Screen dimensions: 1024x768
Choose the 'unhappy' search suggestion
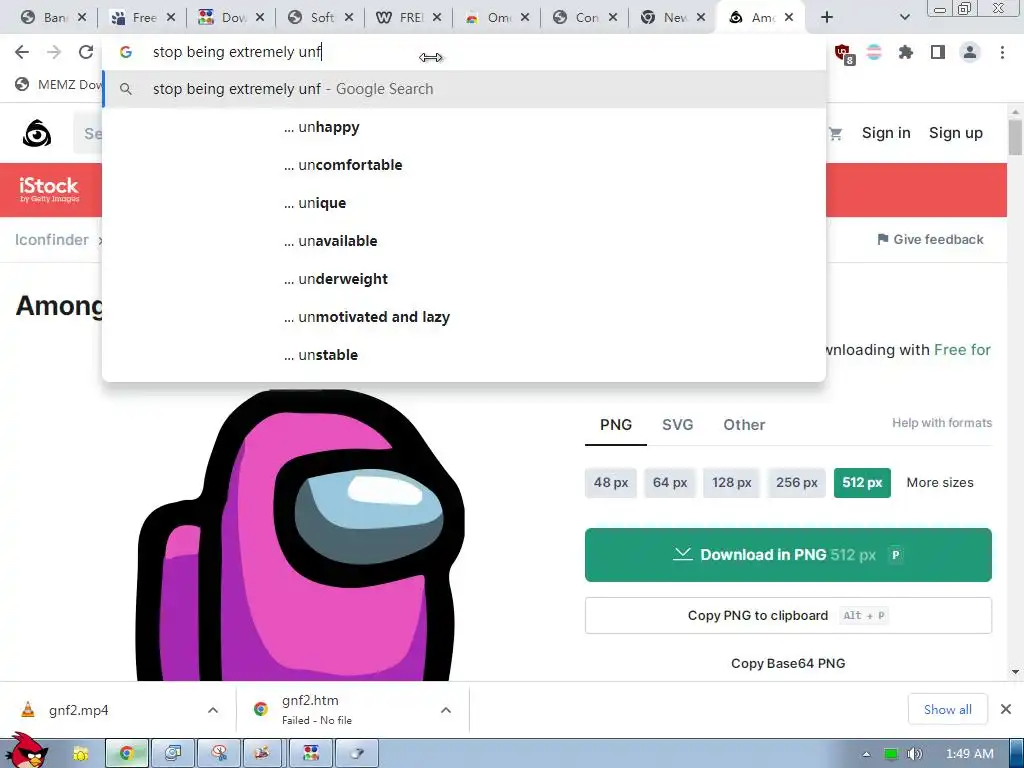click(x=464, y=127)
